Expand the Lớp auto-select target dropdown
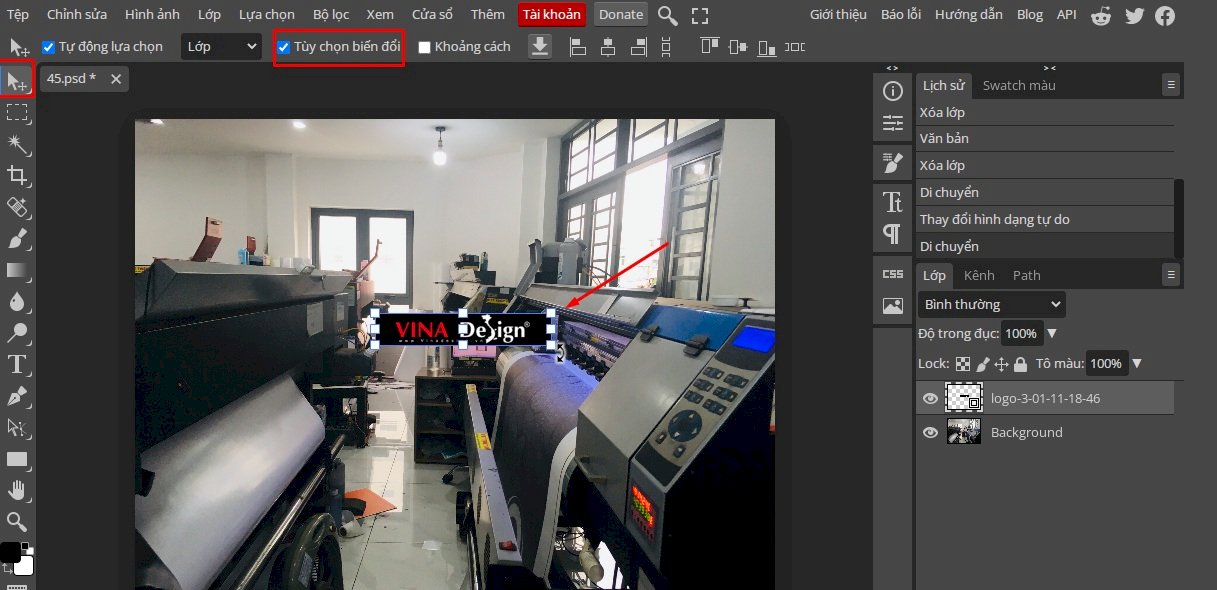The width and height of the screenshot is (1217, 590). click(221, 47)
